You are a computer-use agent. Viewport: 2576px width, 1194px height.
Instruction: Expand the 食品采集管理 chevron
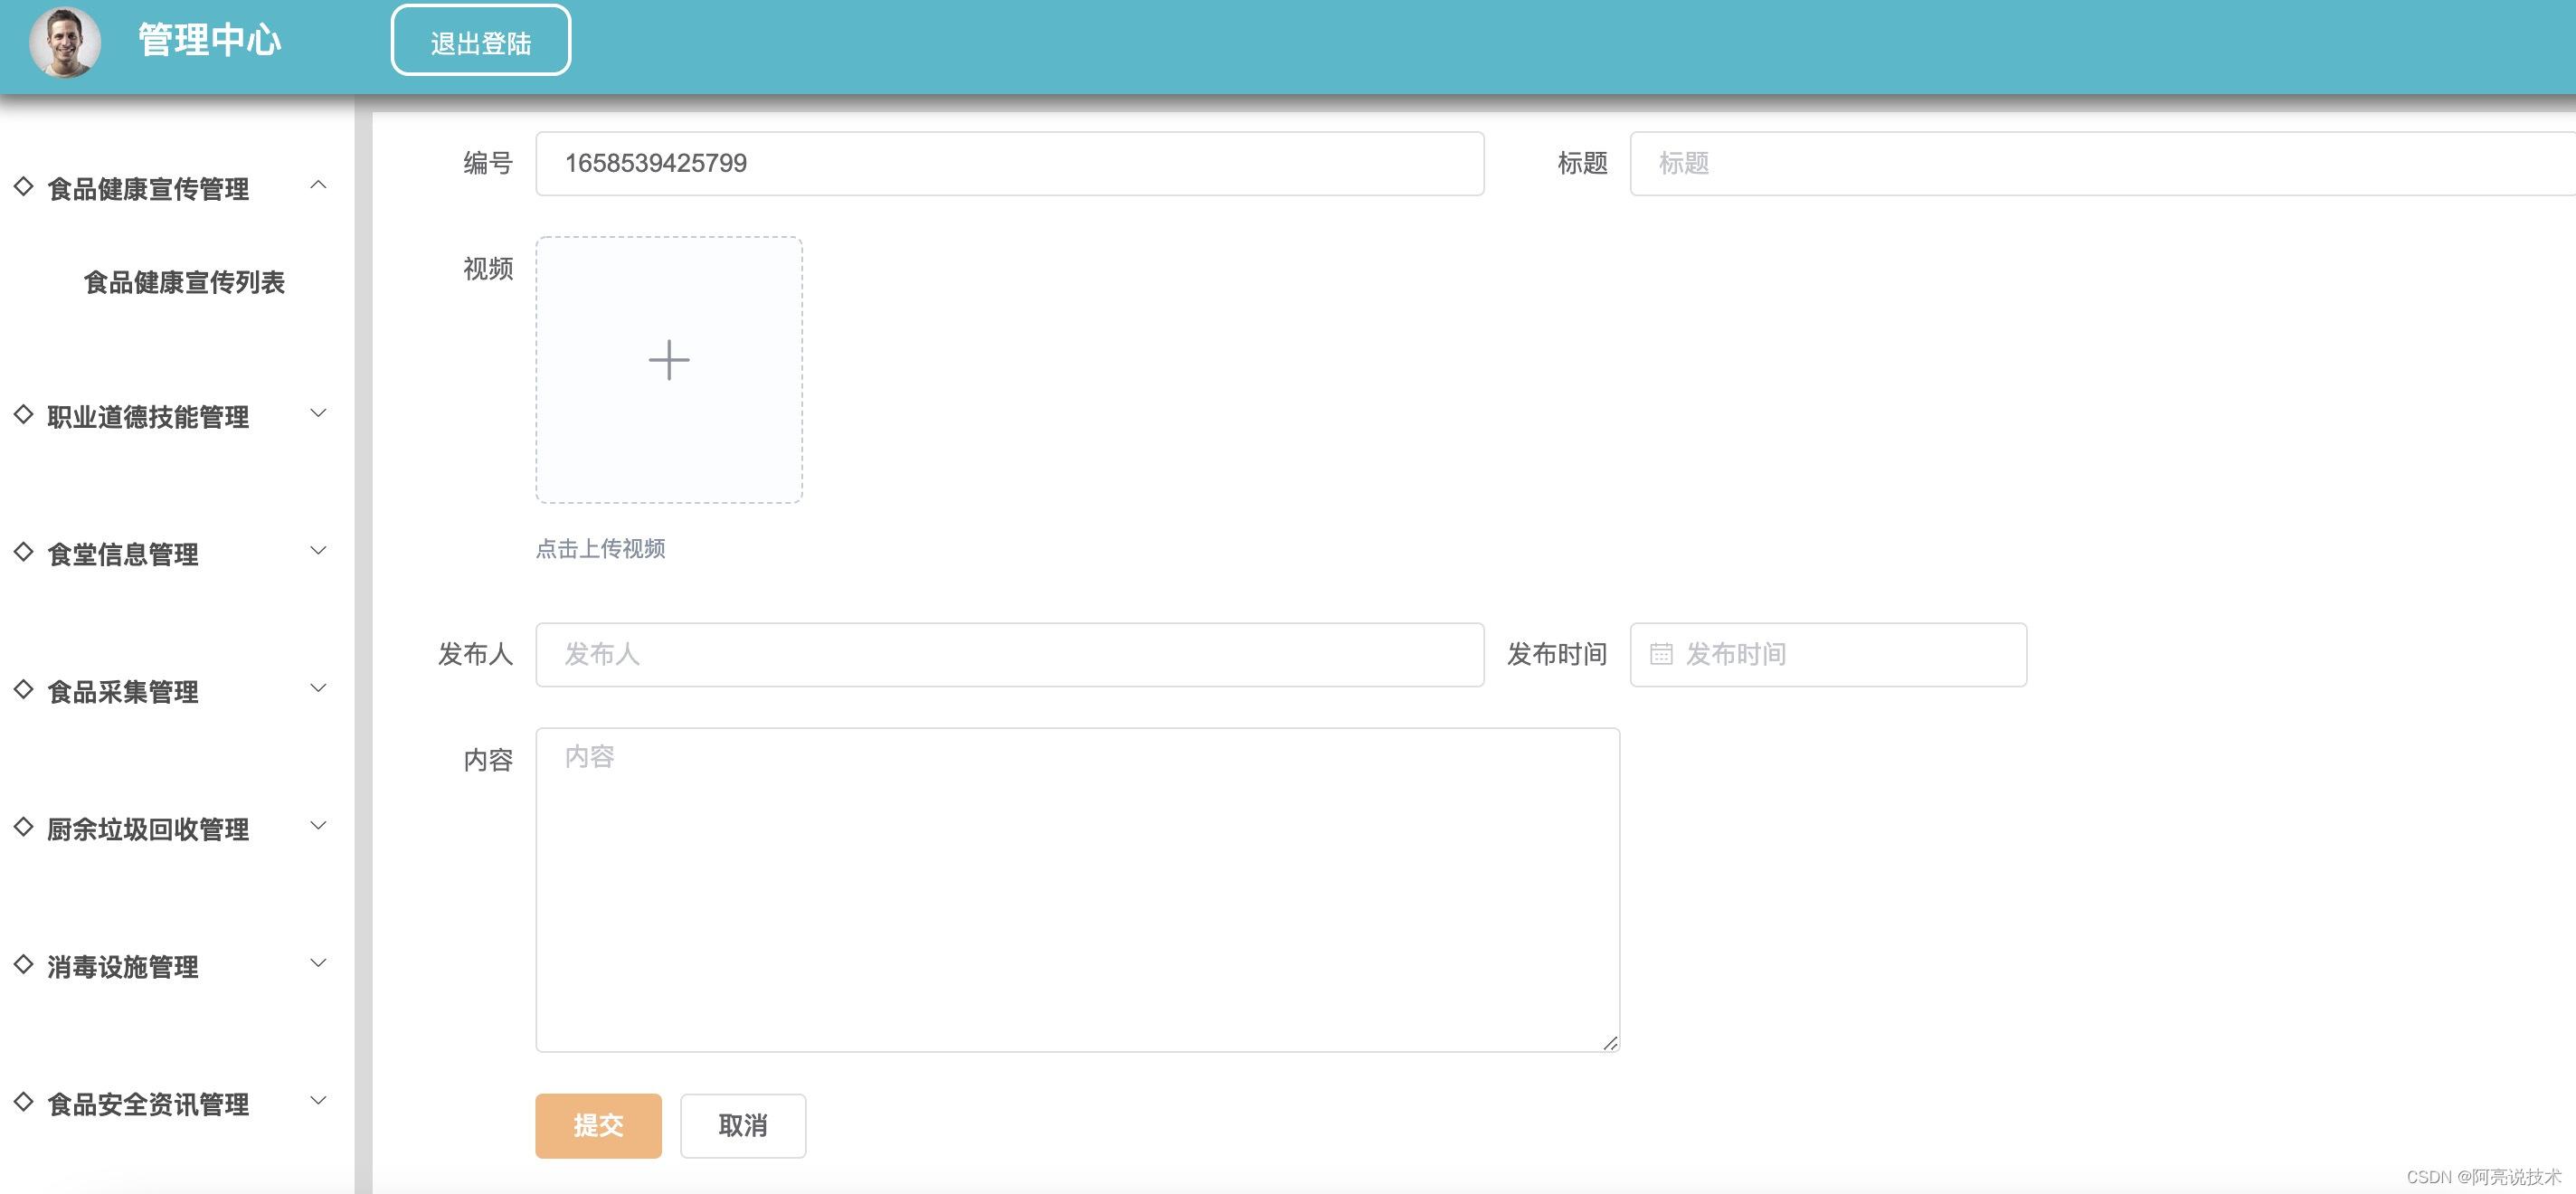click(x=318, y=688)
